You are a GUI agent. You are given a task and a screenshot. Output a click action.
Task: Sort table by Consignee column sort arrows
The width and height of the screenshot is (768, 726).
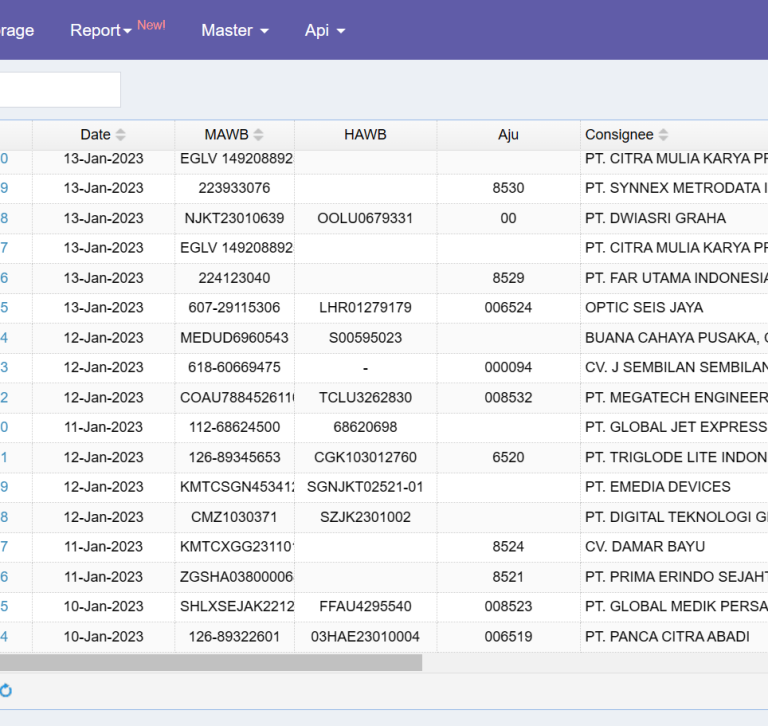tap(663, 135)
